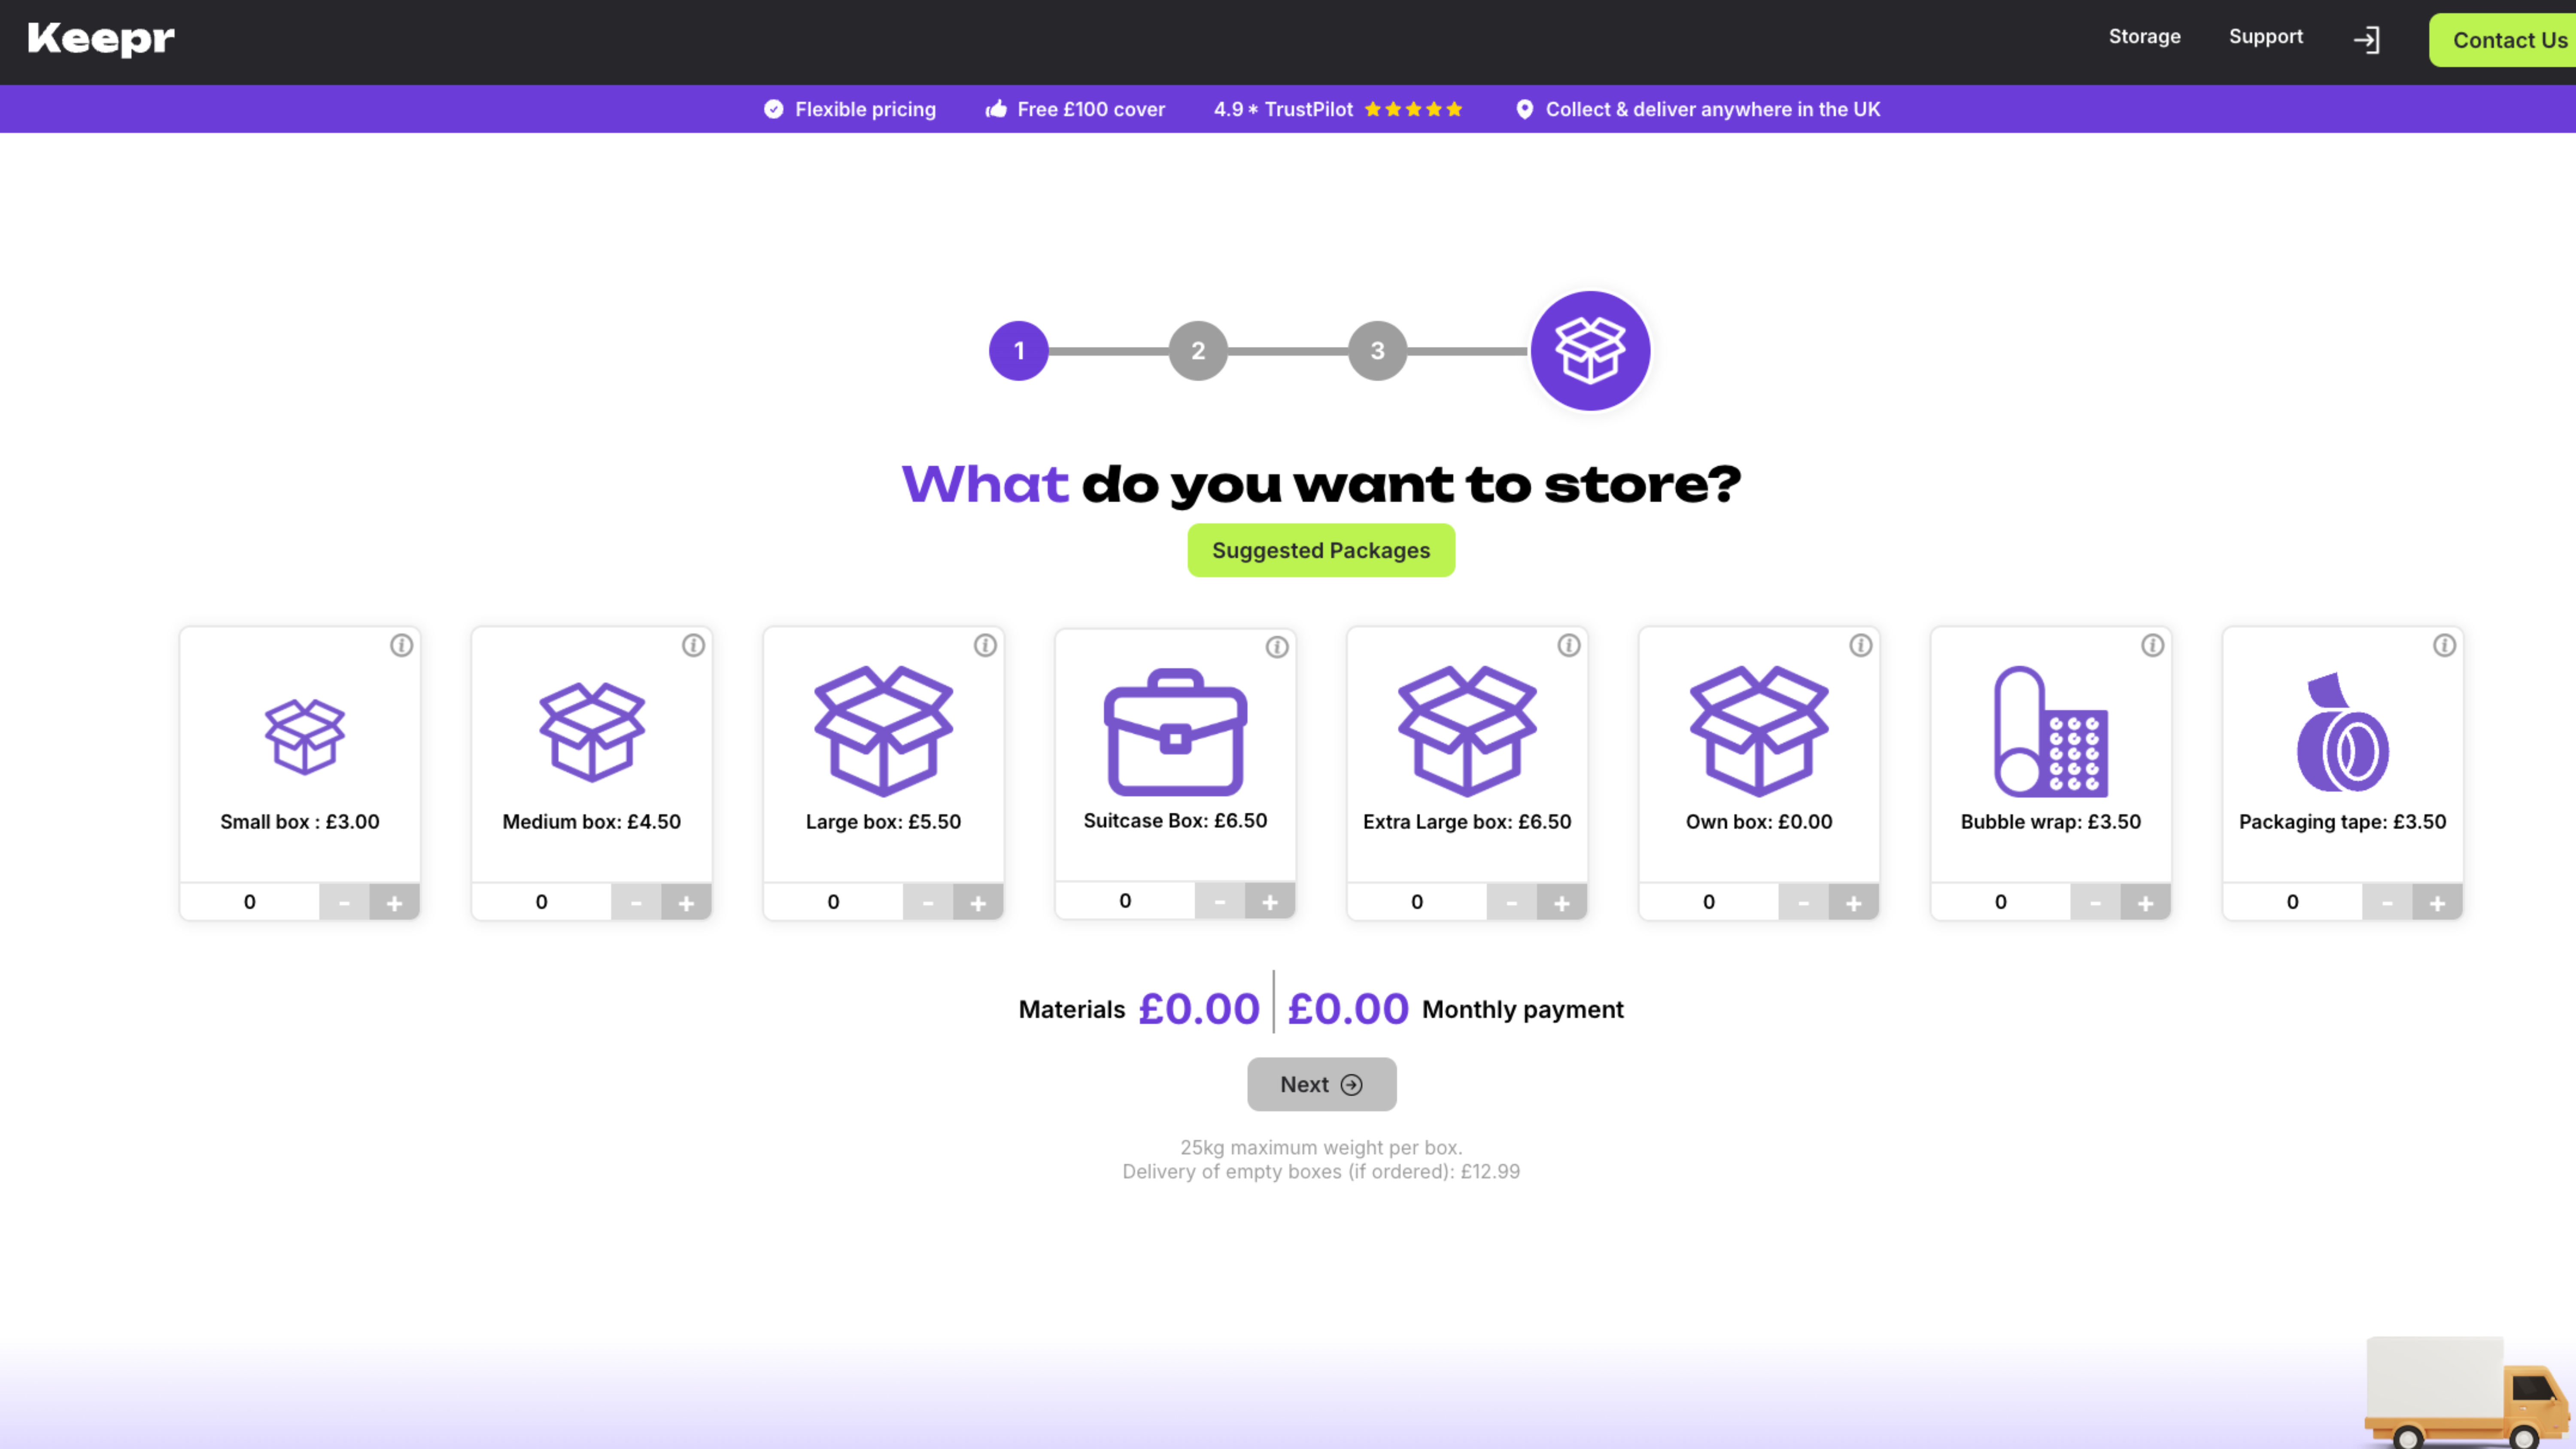Screen dimensions: 2576x1449
Task: Decrease Own box quantity
Action: tap(1803, 902)
